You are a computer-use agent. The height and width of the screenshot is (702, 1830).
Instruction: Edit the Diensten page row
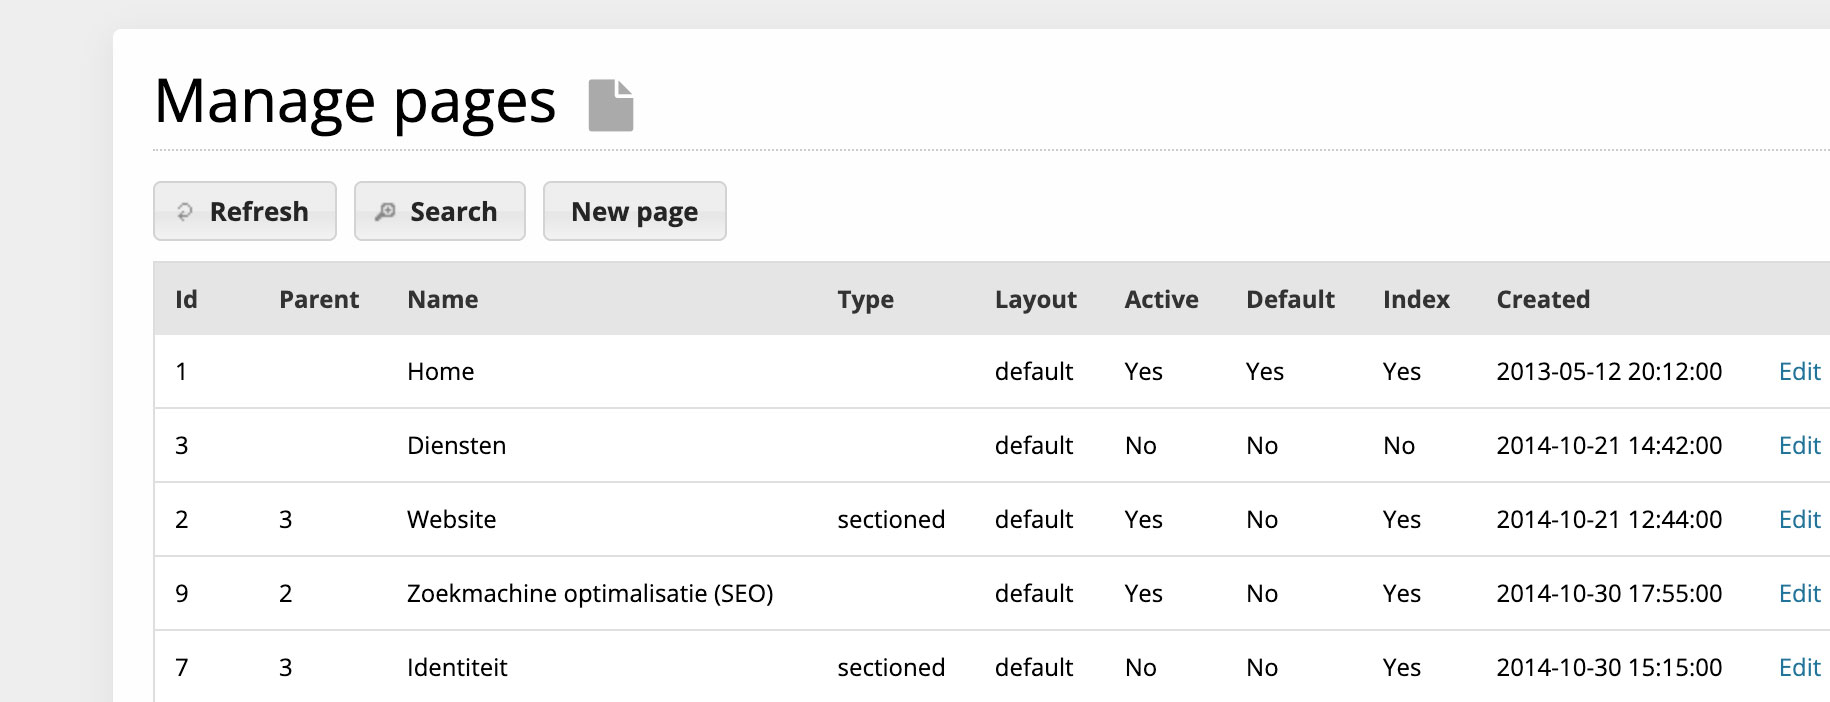[1799, 445]
